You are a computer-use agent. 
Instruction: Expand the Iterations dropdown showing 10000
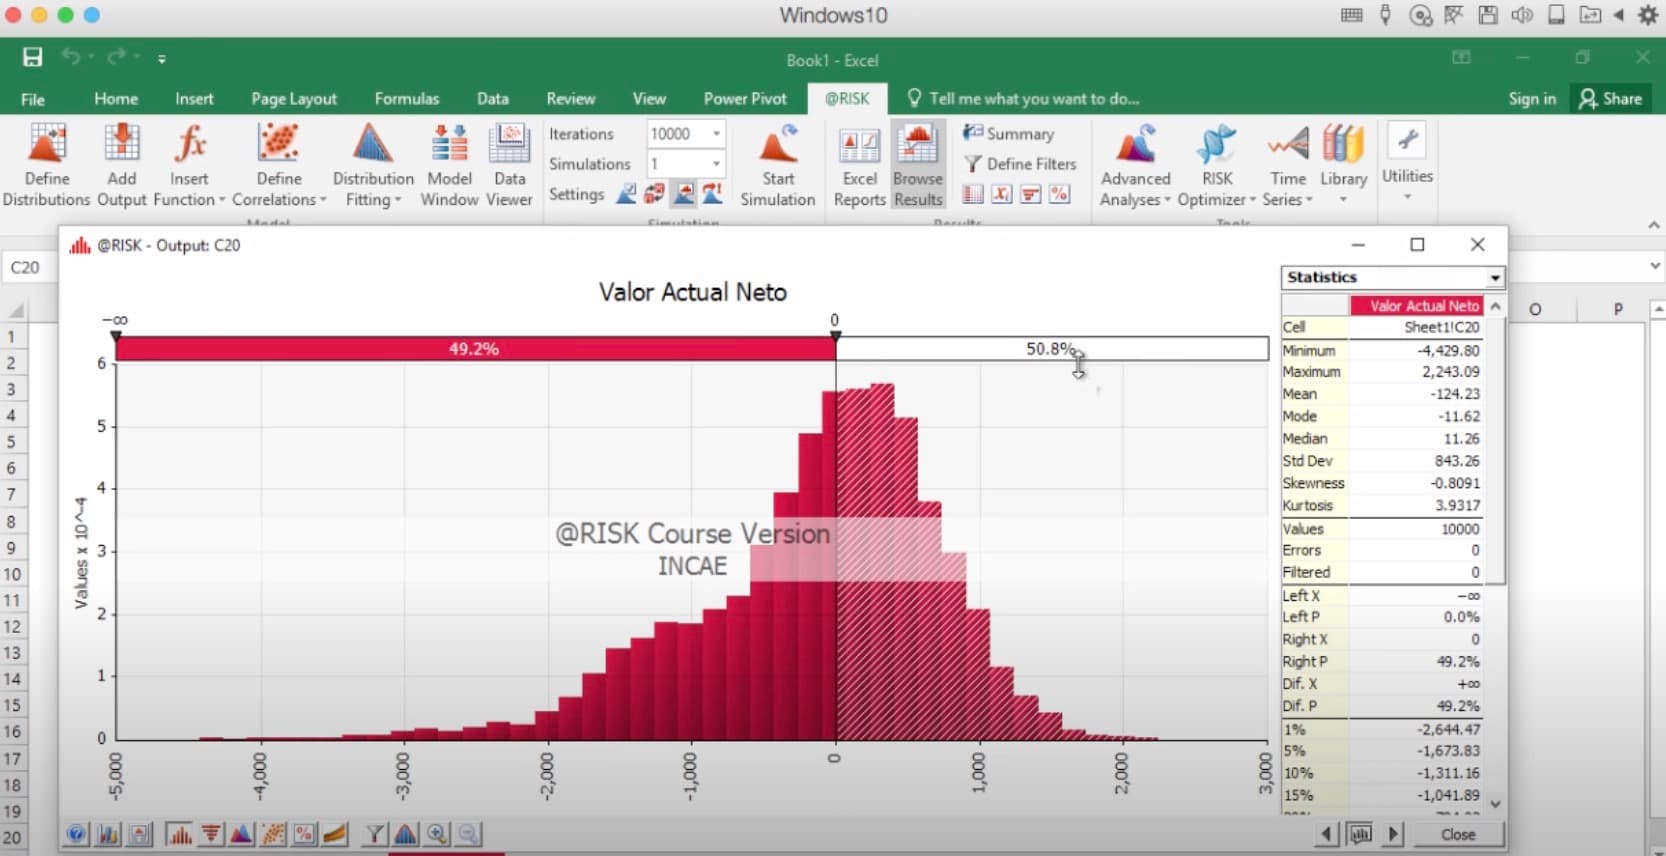pos(716,134)
